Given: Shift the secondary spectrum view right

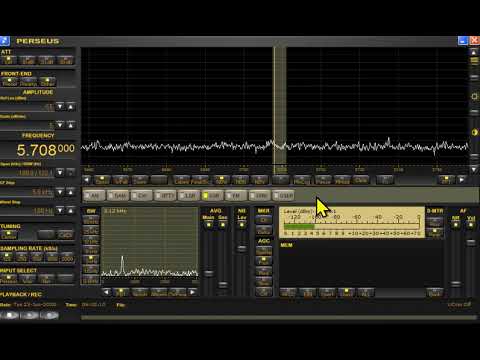Looking at the screenshot, I should pos(193,292).
